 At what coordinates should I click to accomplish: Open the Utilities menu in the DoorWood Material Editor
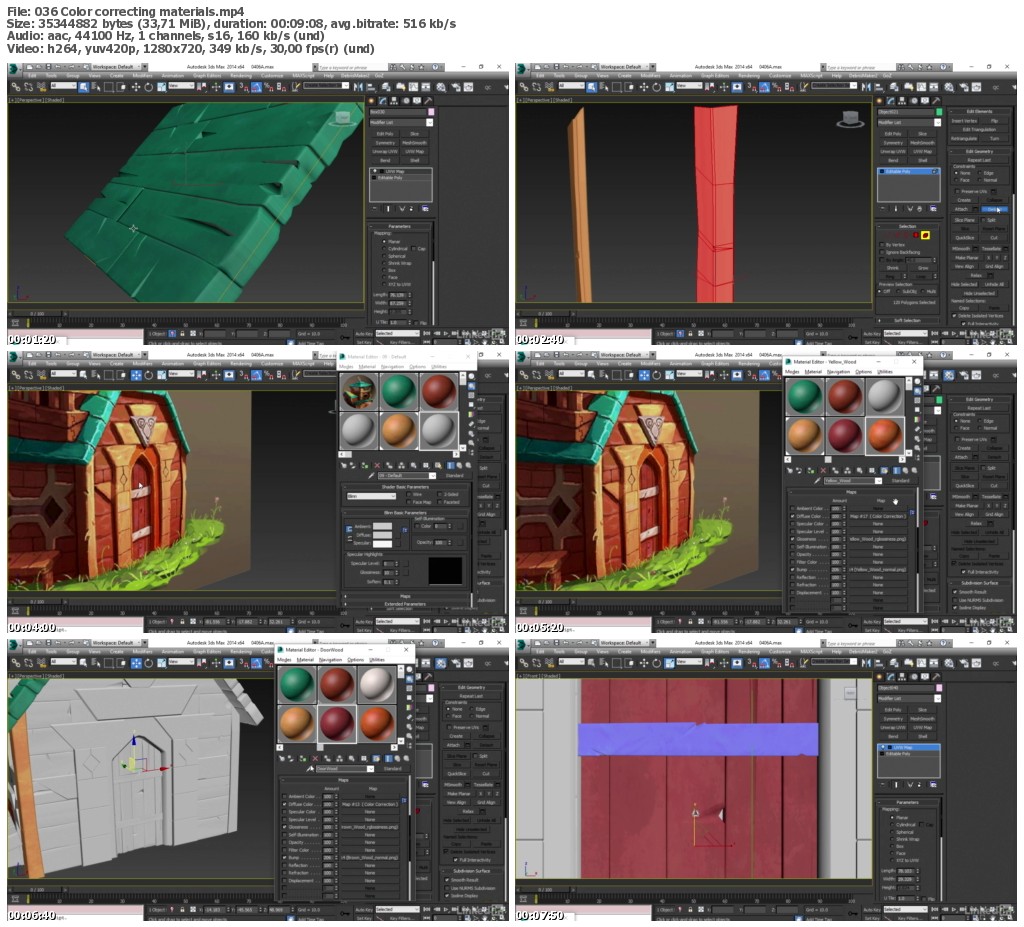click(x=377, y=659)
